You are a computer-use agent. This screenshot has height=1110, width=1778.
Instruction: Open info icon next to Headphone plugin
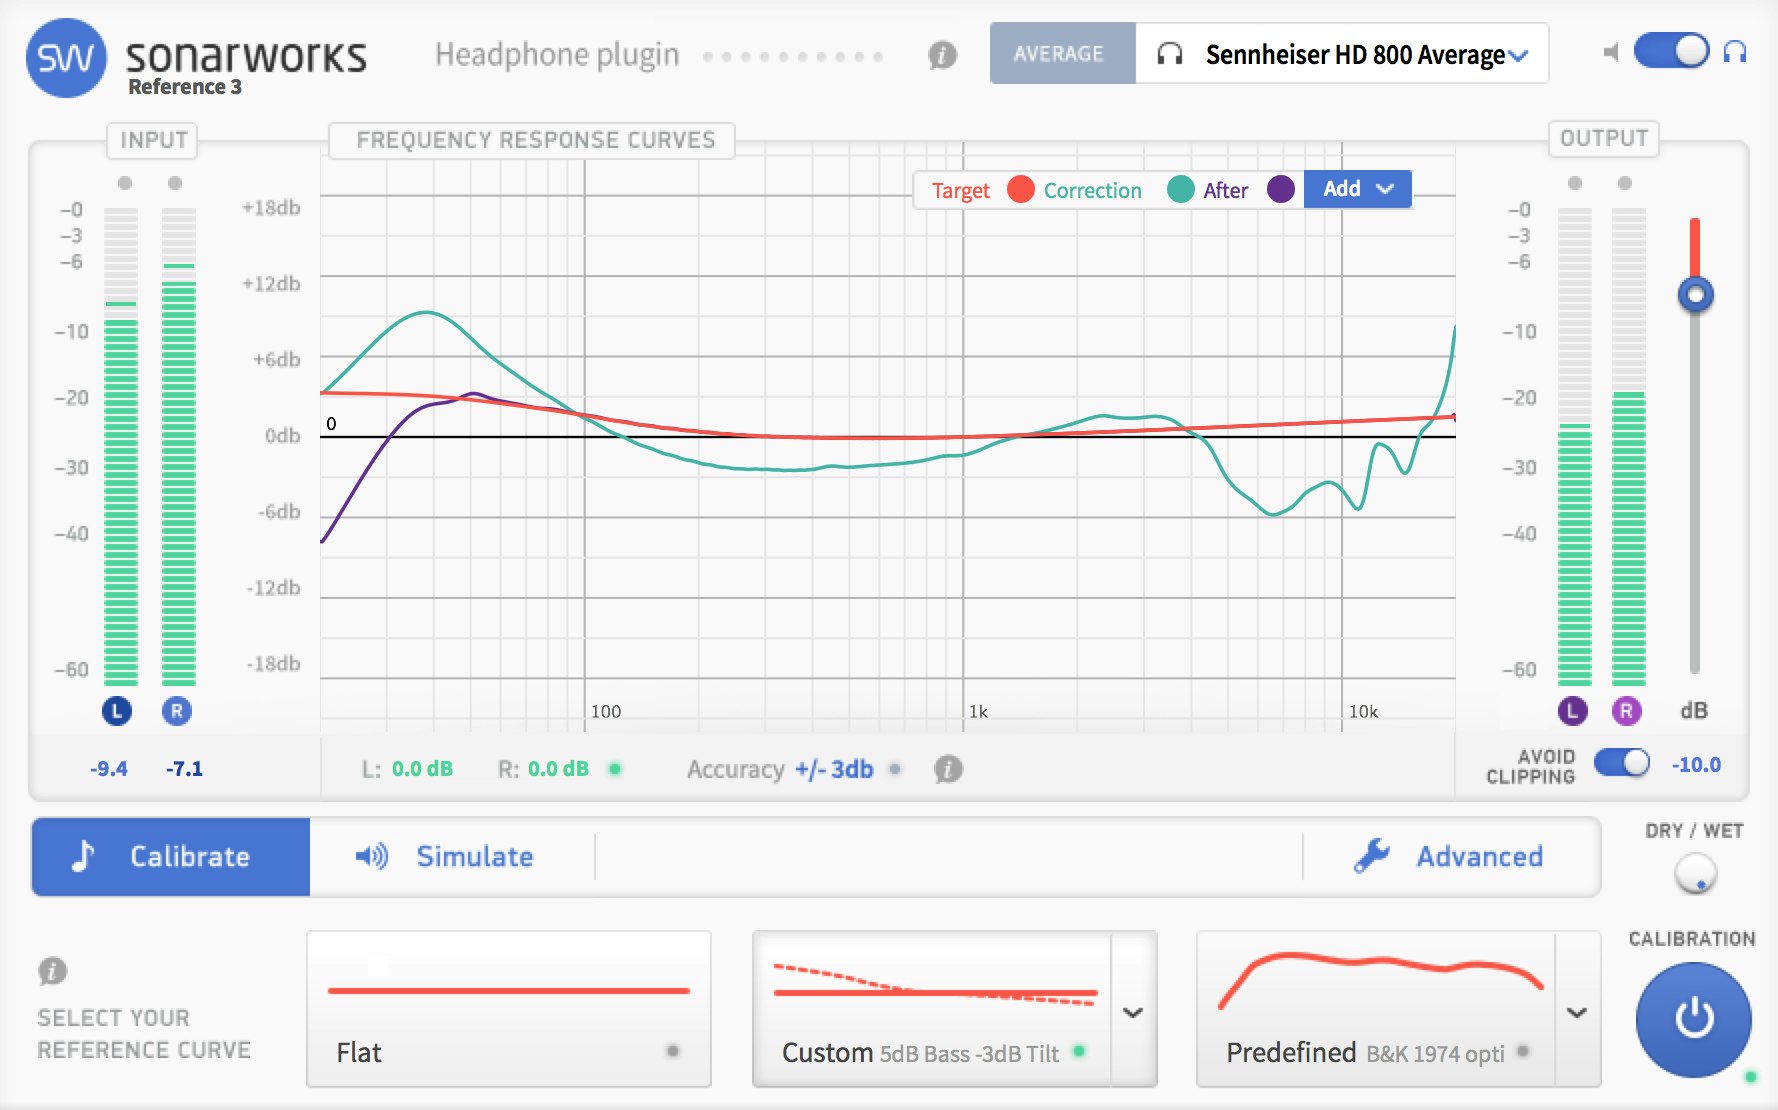pyautogui.click(x=942, y=55)
